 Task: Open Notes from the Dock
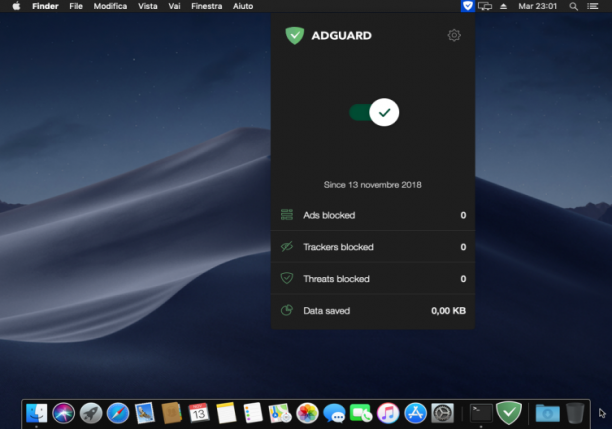point(226,413)
